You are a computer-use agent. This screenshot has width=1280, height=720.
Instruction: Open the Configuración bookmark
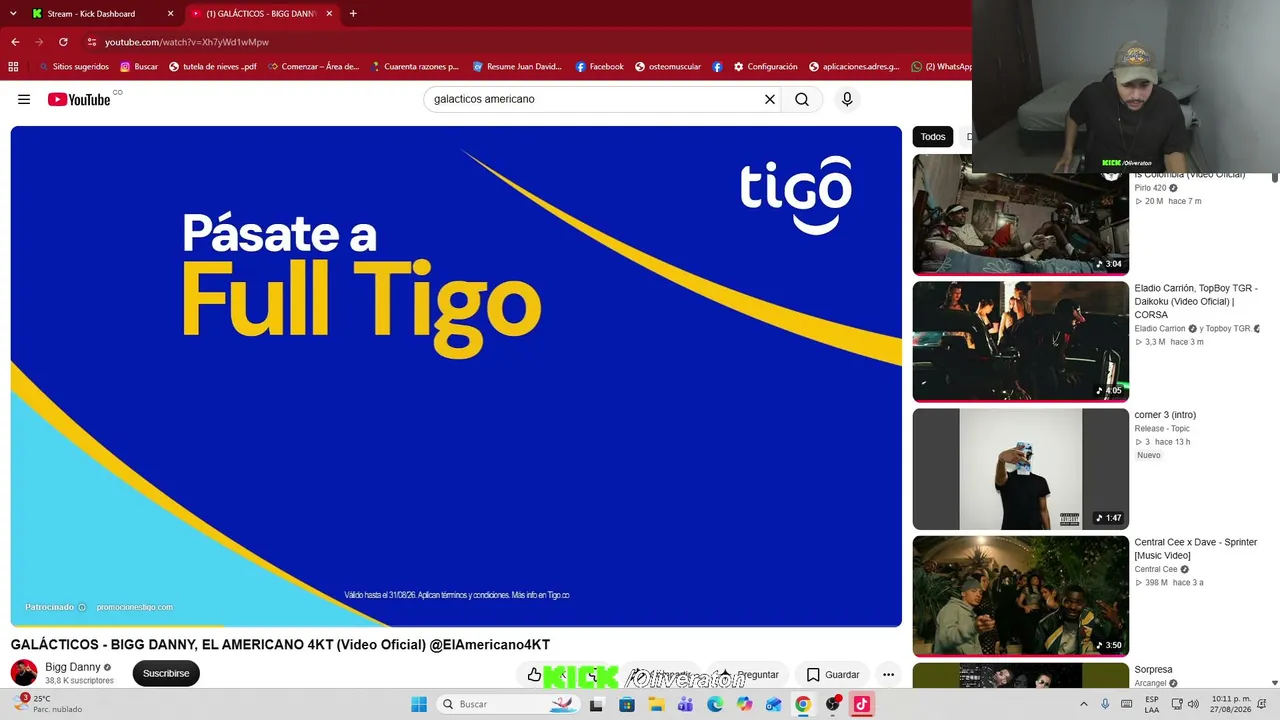766,67
